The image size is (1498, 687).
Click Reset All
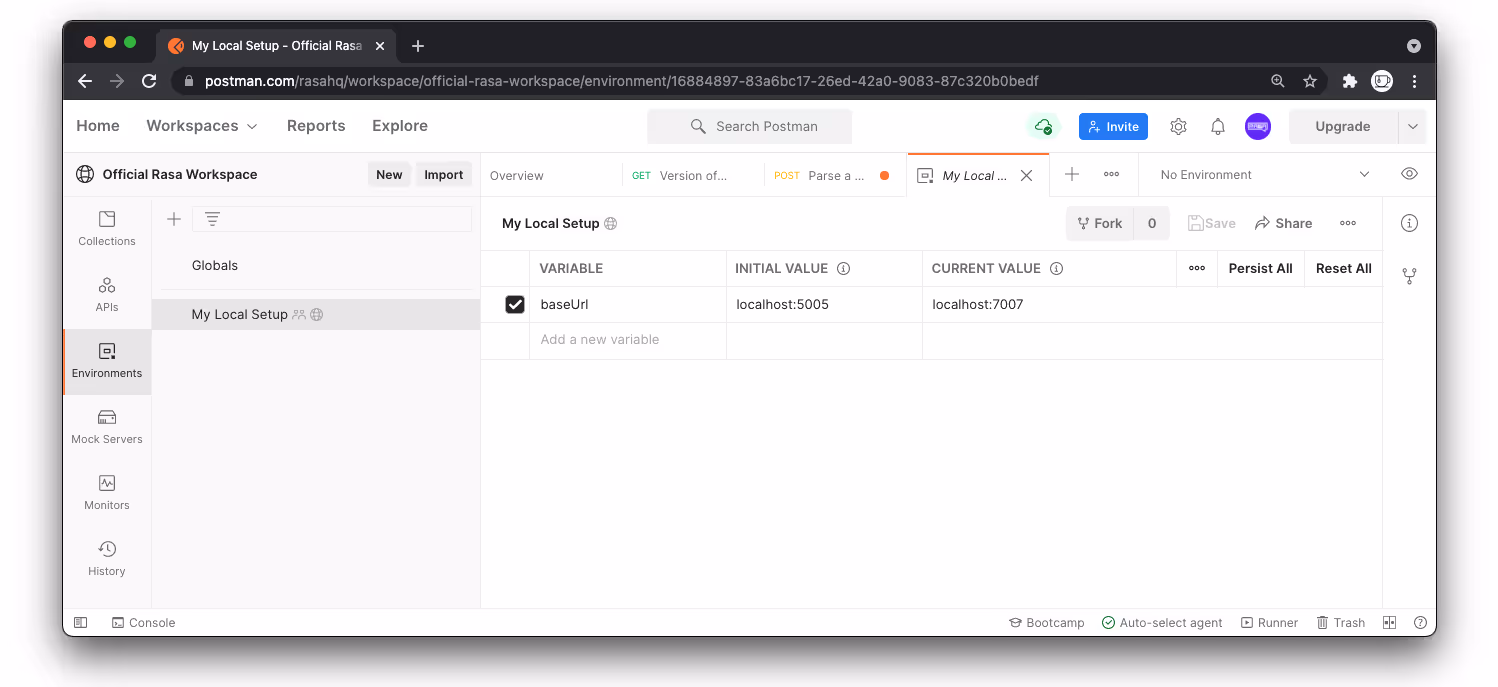pyautogui.click(x=1344, y=268)
